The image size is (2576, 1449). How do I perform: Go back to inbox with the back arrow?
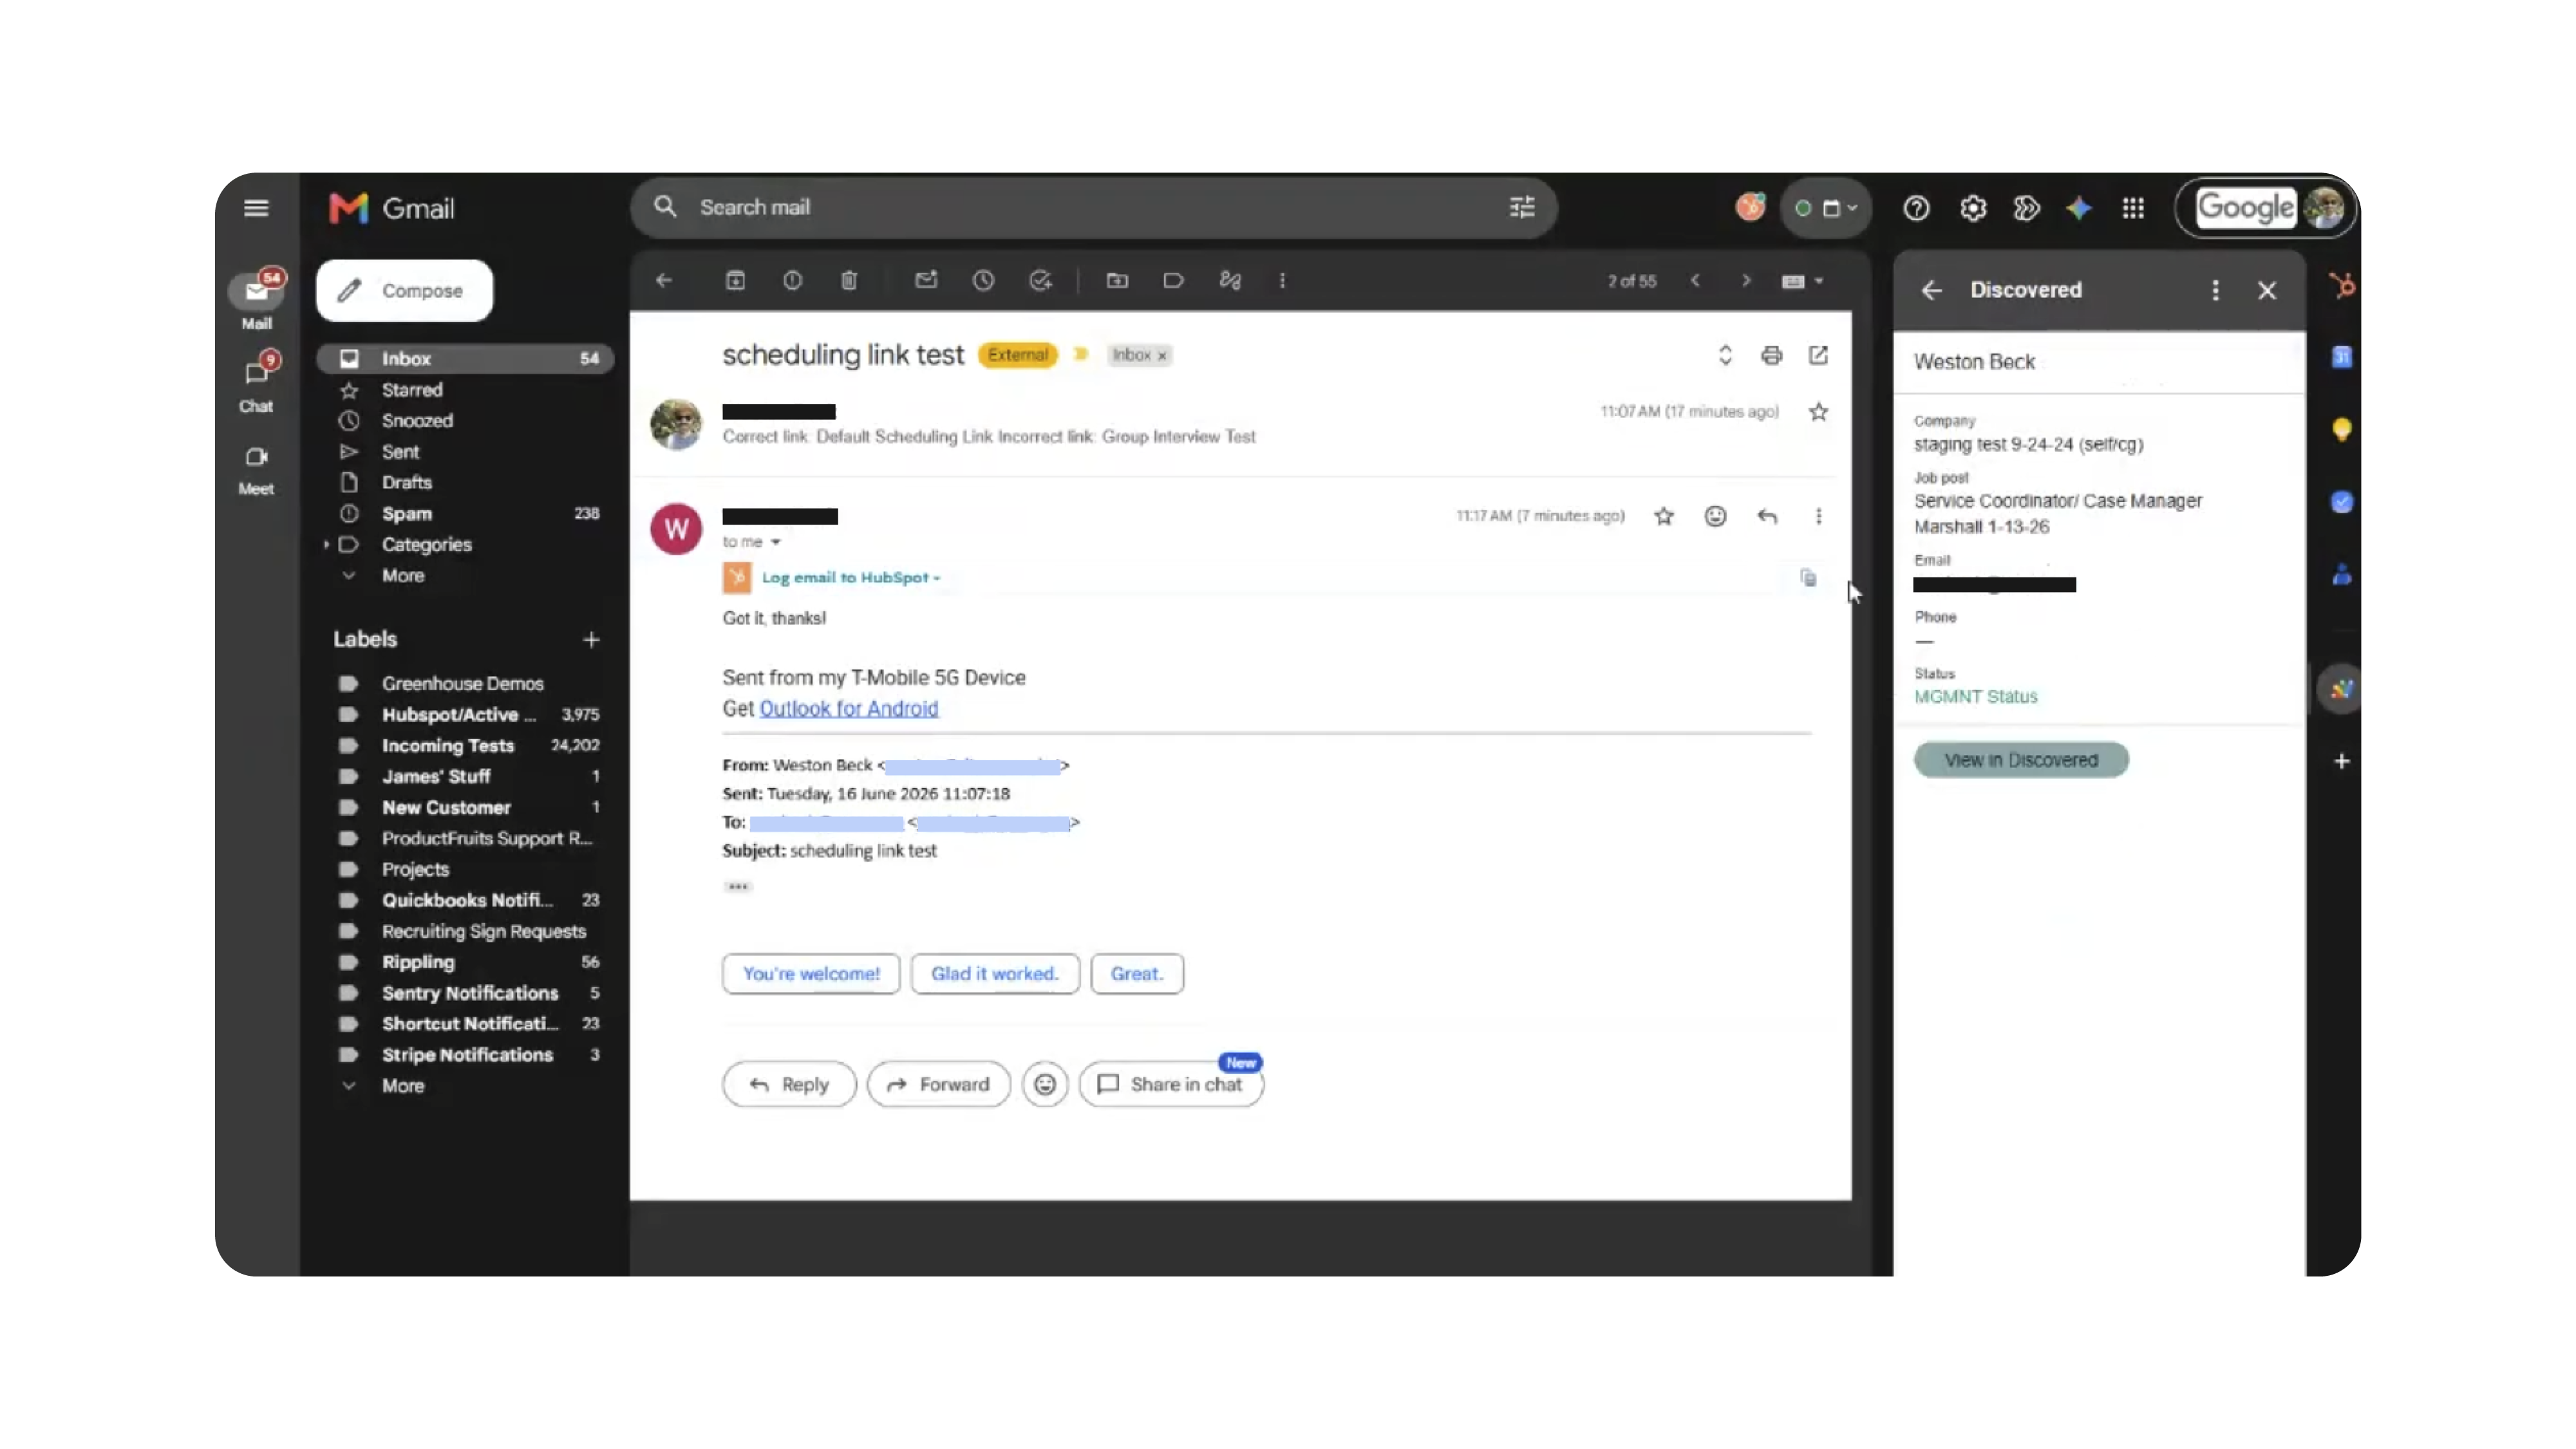664,281
